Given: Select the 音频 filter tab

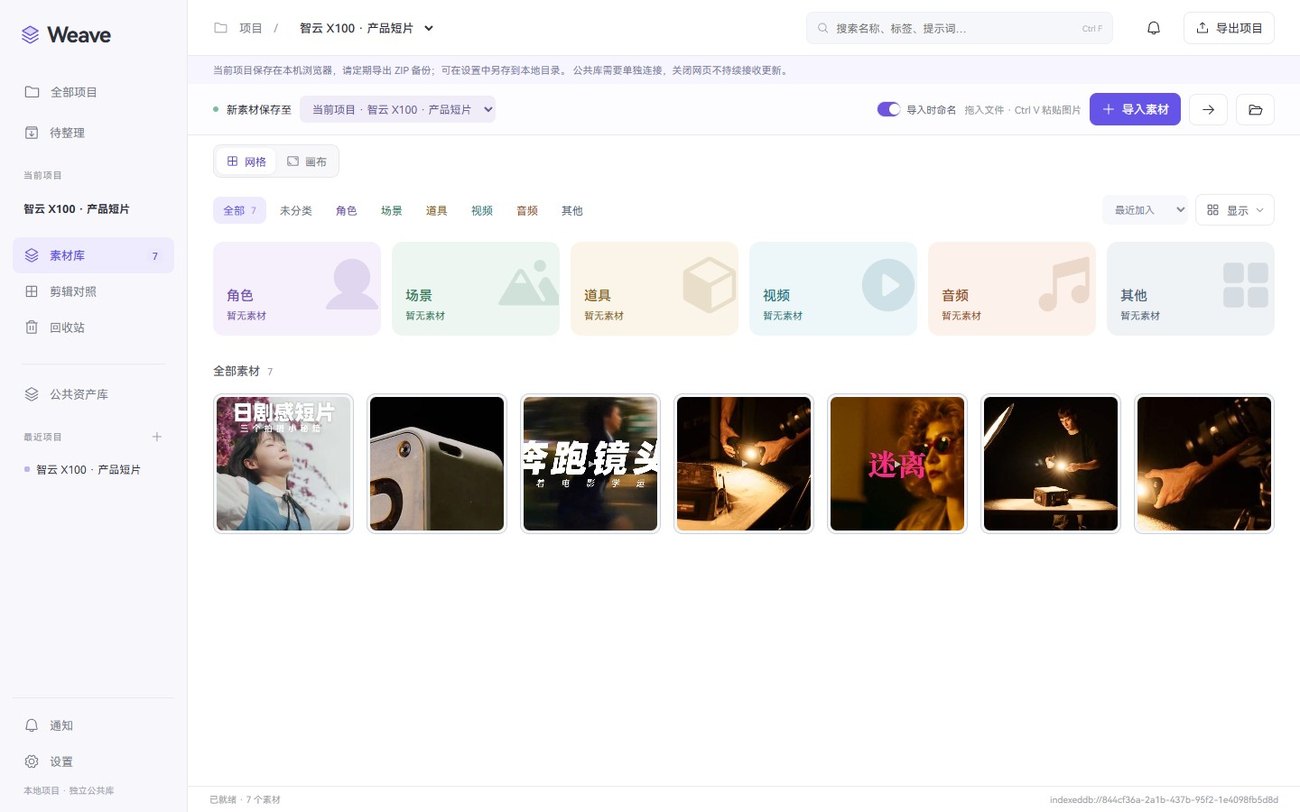Looking at the screenshot, I should 527,211.
